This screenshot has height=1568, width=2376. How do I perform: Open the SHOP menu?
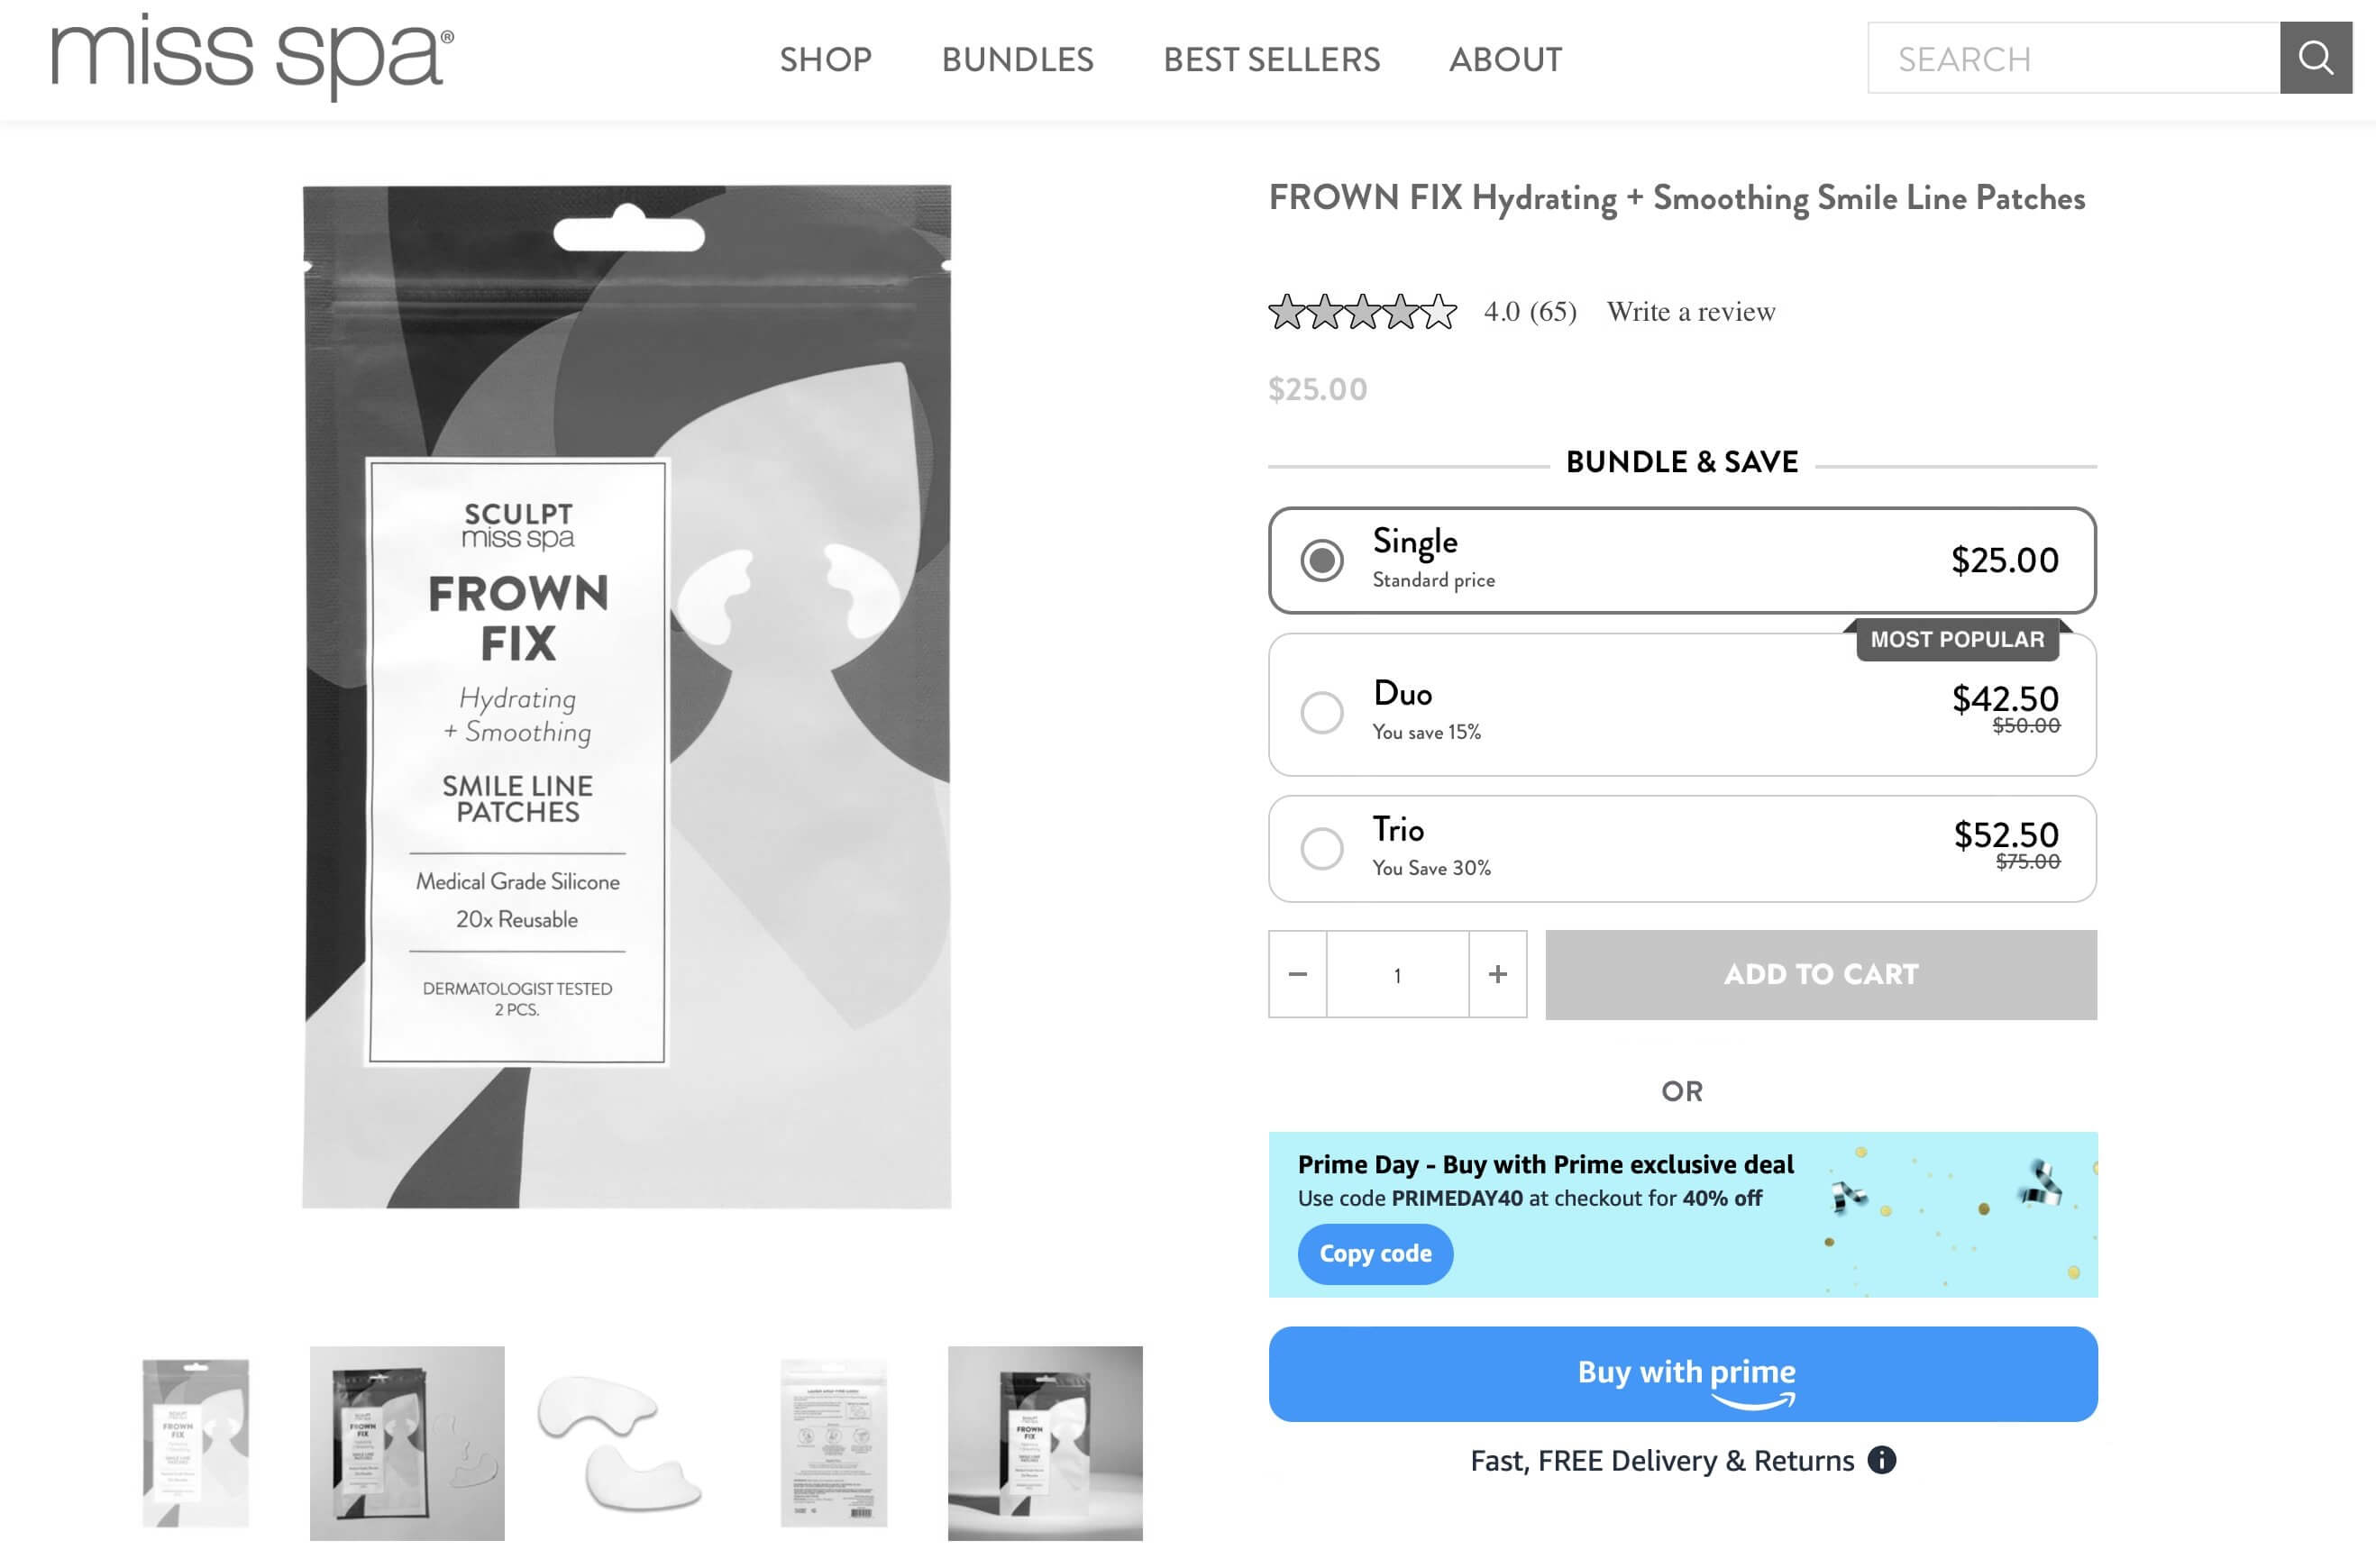coord(824,58)
